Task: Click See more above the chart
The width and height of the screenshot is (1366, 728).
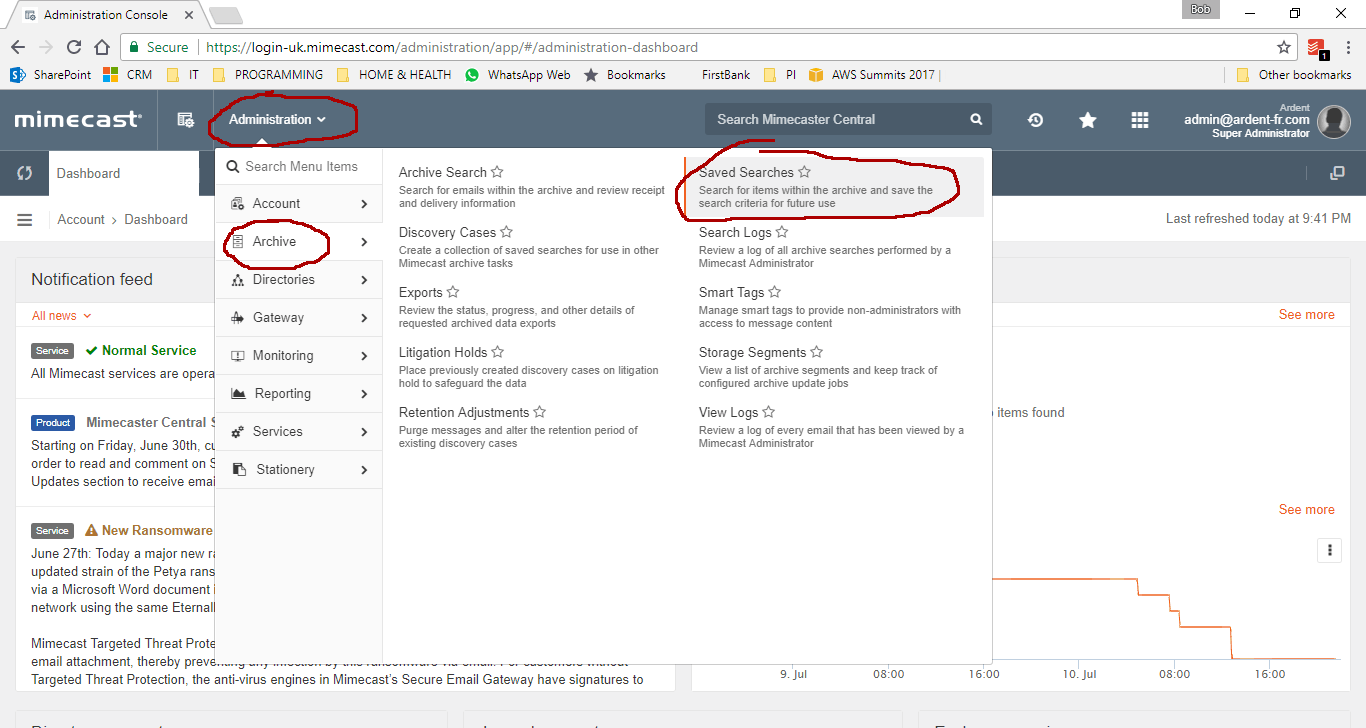Action: click(1306, 509)
